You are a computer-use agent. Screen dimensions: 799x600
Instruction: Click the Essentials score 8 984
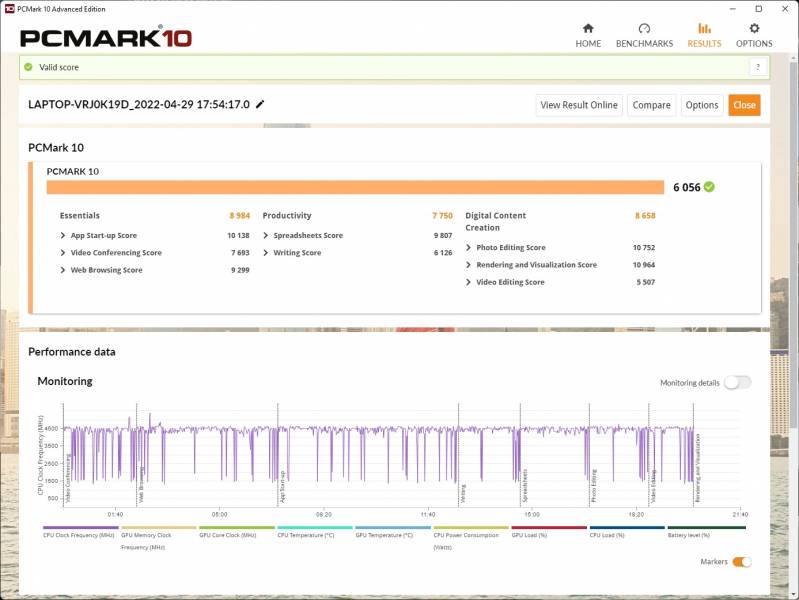(x=239, y=216)
